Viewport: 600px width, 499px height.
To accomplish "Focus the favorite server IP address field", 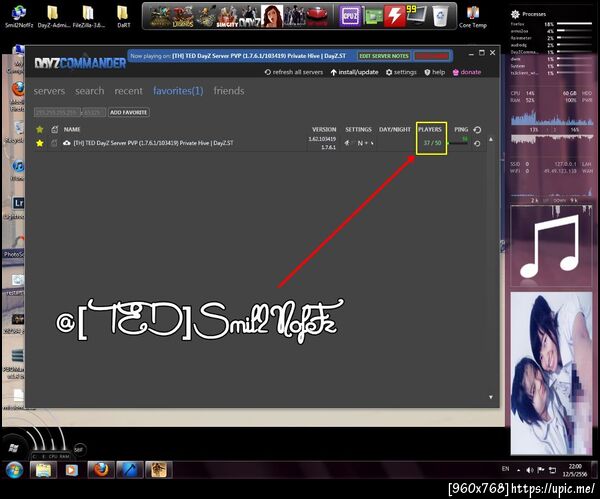I will (x=57, y=113).
